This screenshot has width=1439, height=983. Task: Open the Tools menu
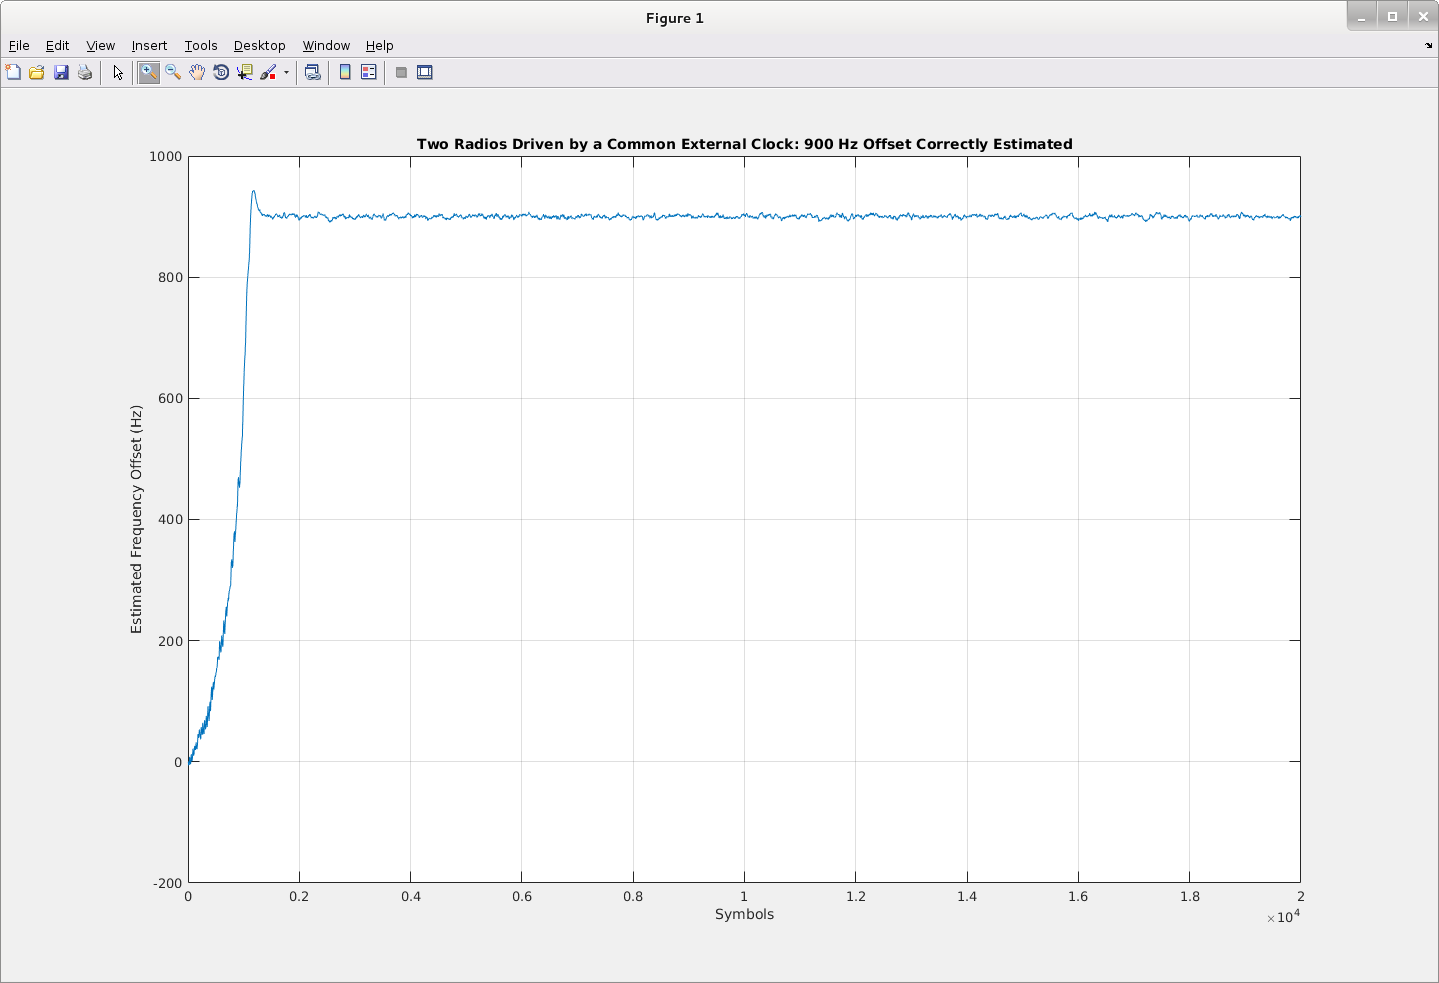click(200, 45)
